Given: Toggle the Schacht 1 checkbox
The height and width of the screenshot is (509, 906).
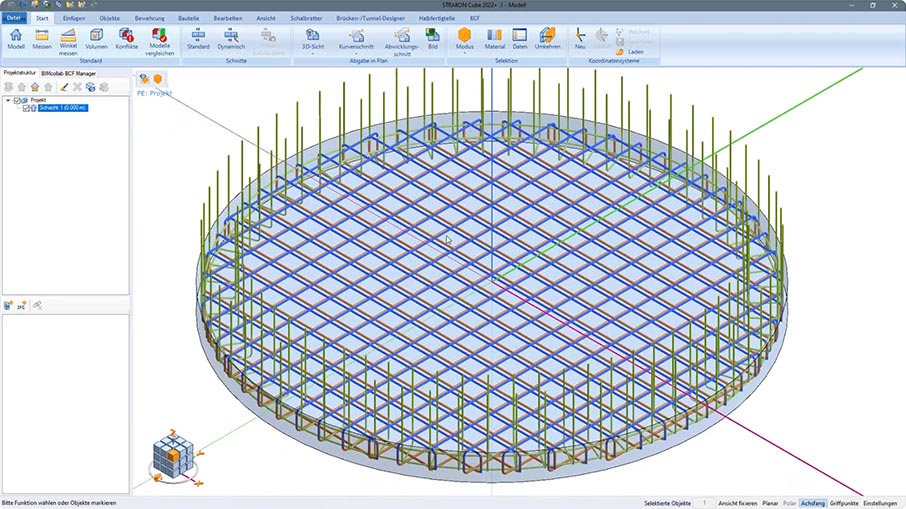Looking at the screenshot, I should click(26, 108).
